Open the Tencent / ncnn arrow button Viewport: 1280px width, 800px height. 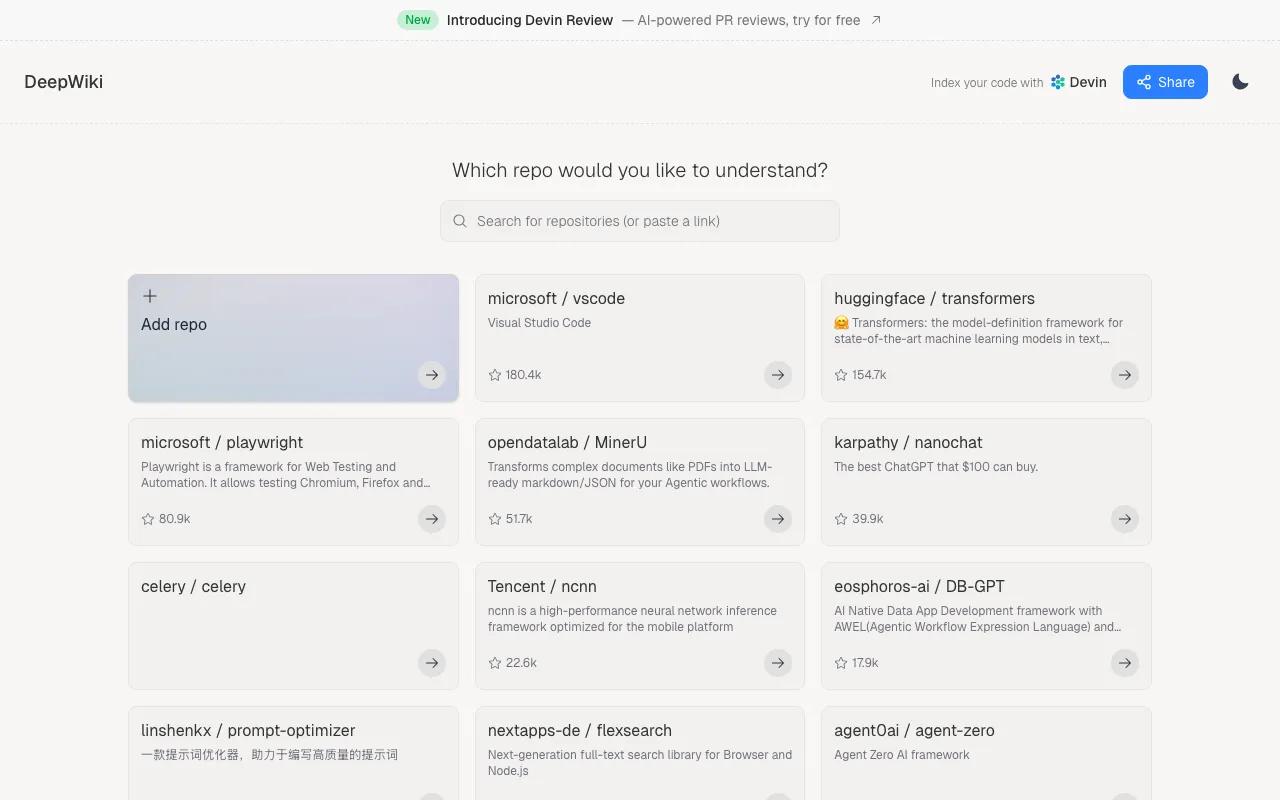tap(778, 663)
